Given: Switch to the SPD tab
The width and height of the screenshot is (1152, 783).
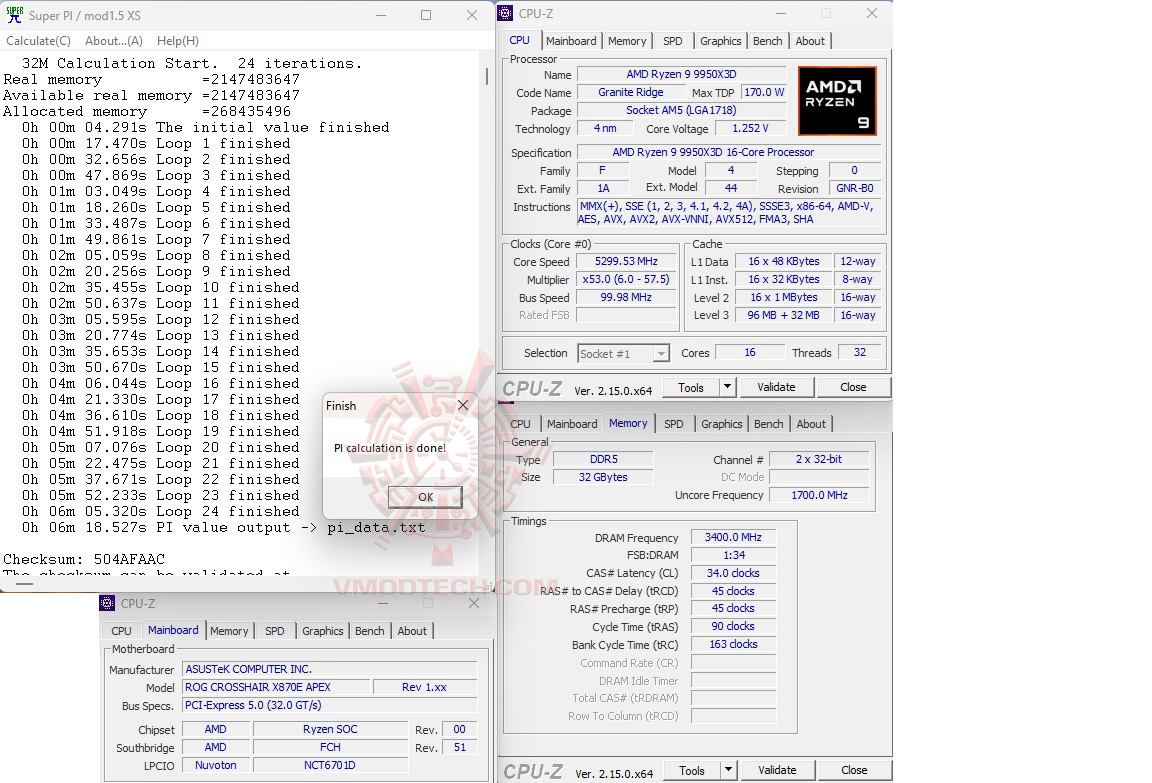Looking at the screenshot, I should 672,41.
